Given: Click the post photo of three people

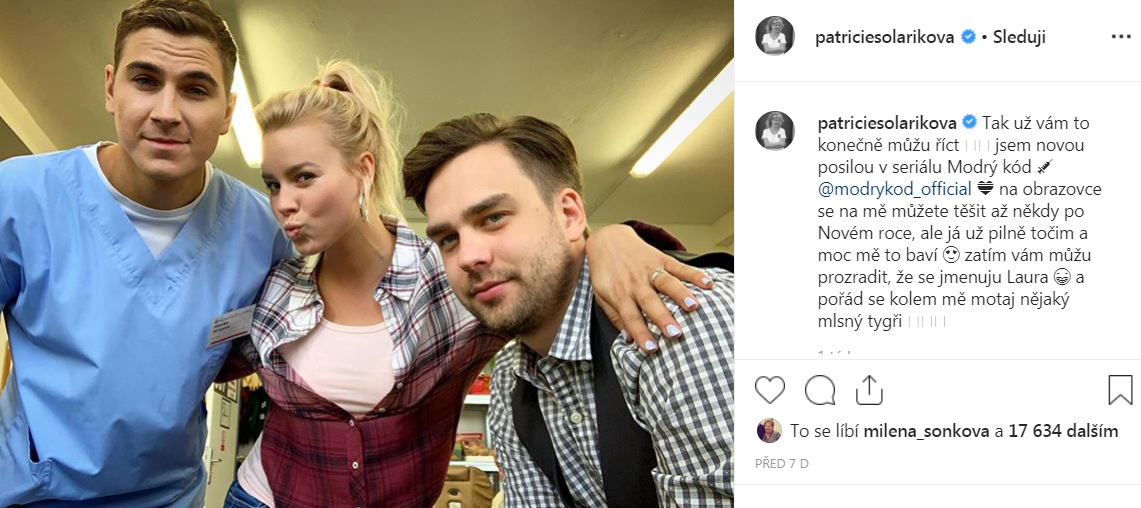Looking at the screenshot, I should pyautogui.click(x=367, y=254).
